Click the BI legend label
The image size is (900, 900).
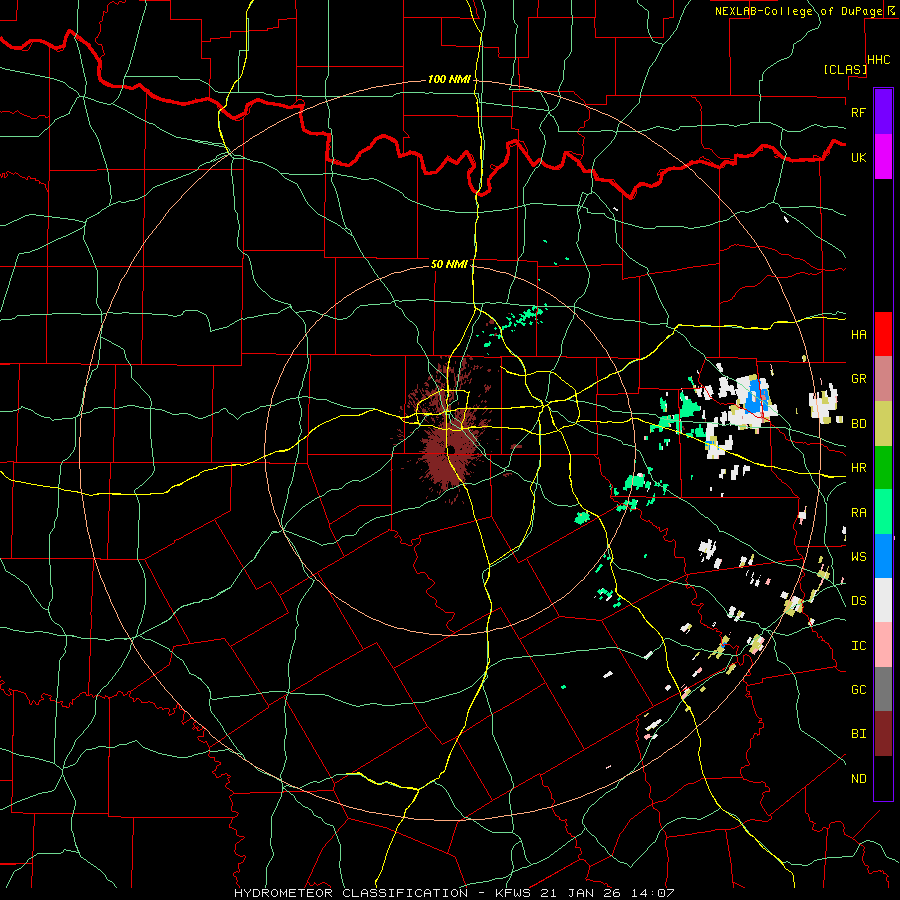858,734
